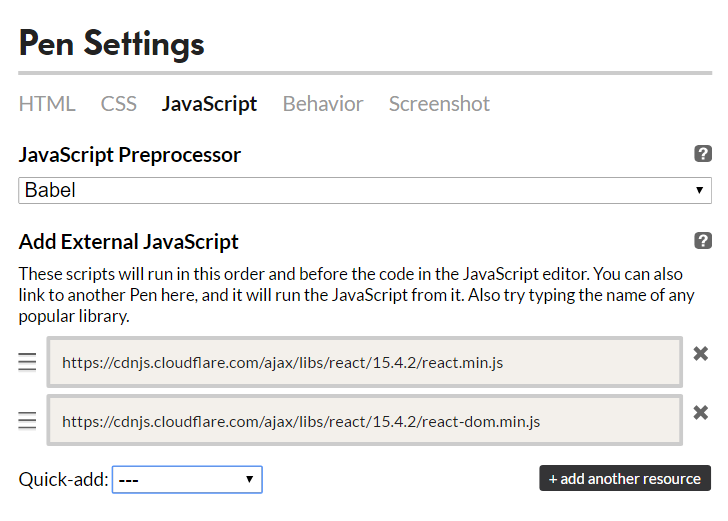Screen dimensions: 728x521
Task: Focus the react-dom.min.js URL field
Action: (364, 421)
